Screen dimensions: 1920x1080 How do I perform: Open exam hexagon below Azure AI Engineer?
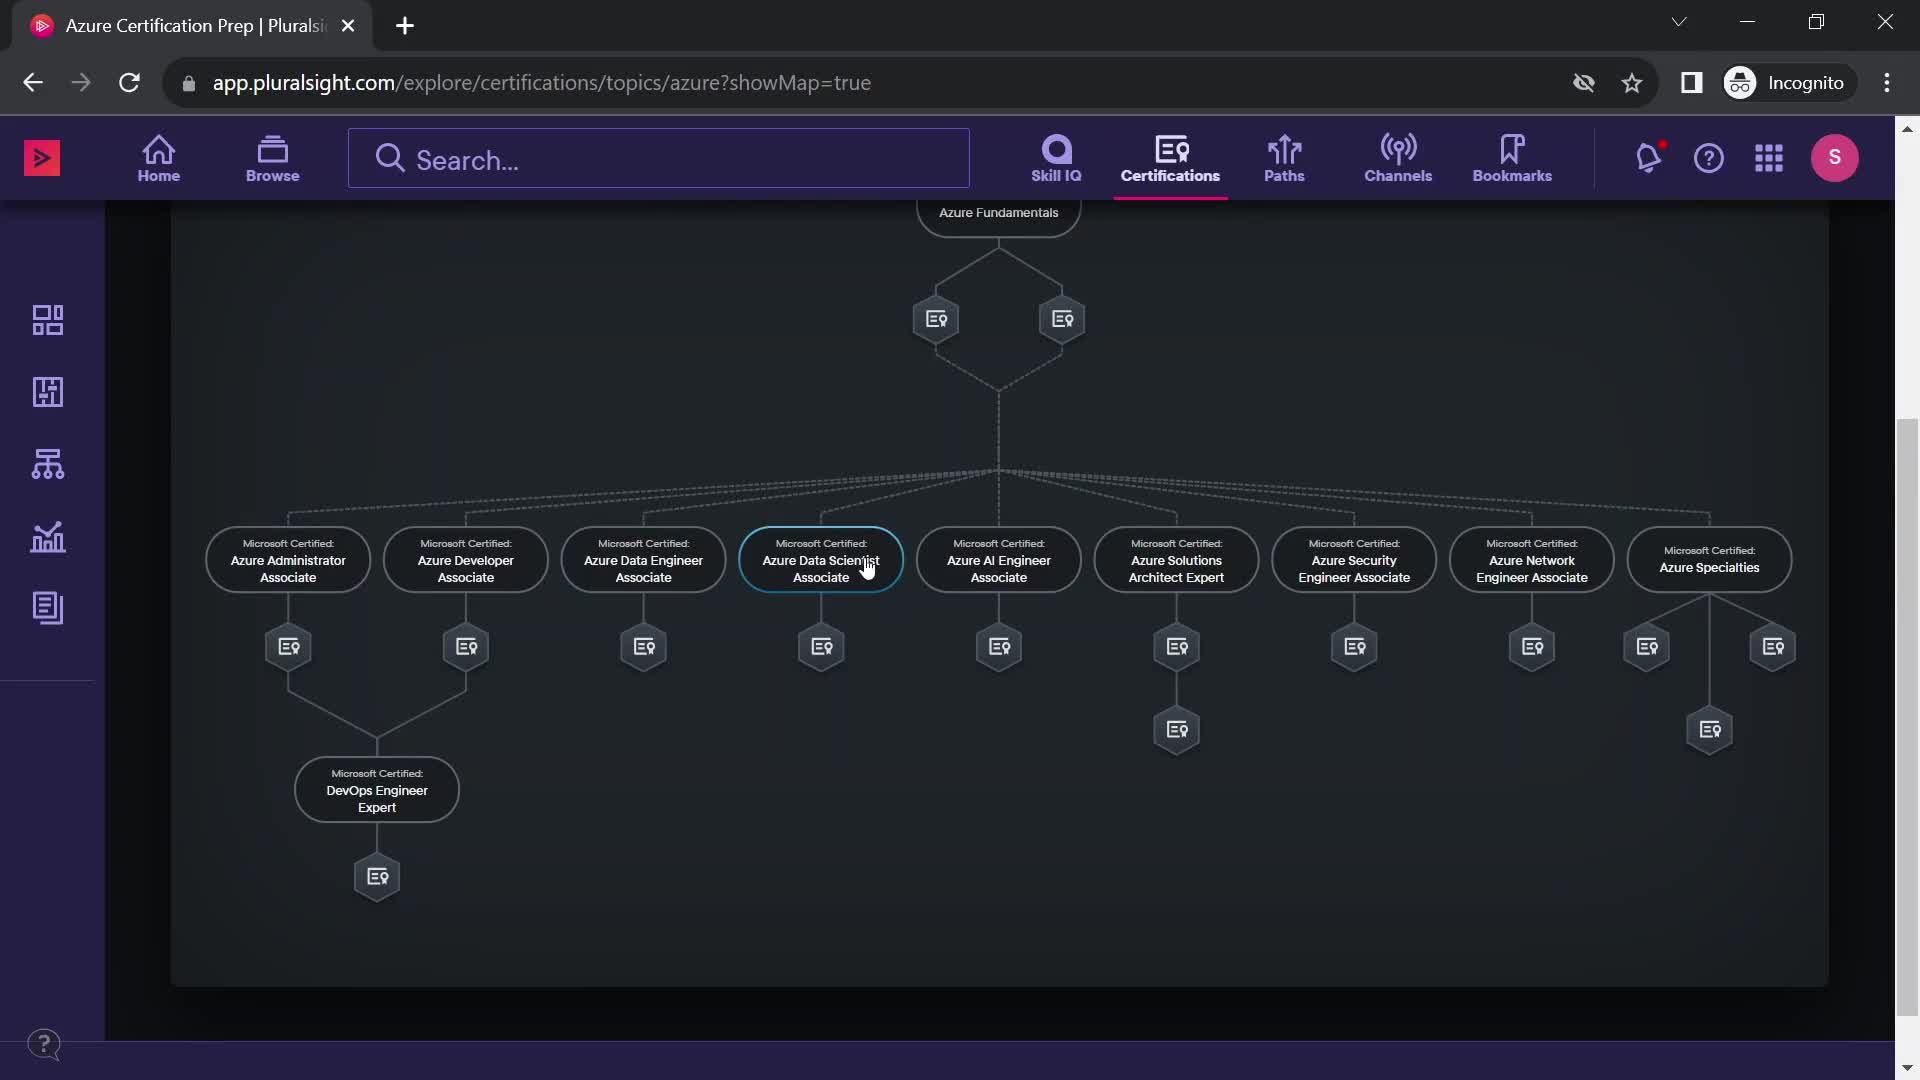click(x=999, y=647)
